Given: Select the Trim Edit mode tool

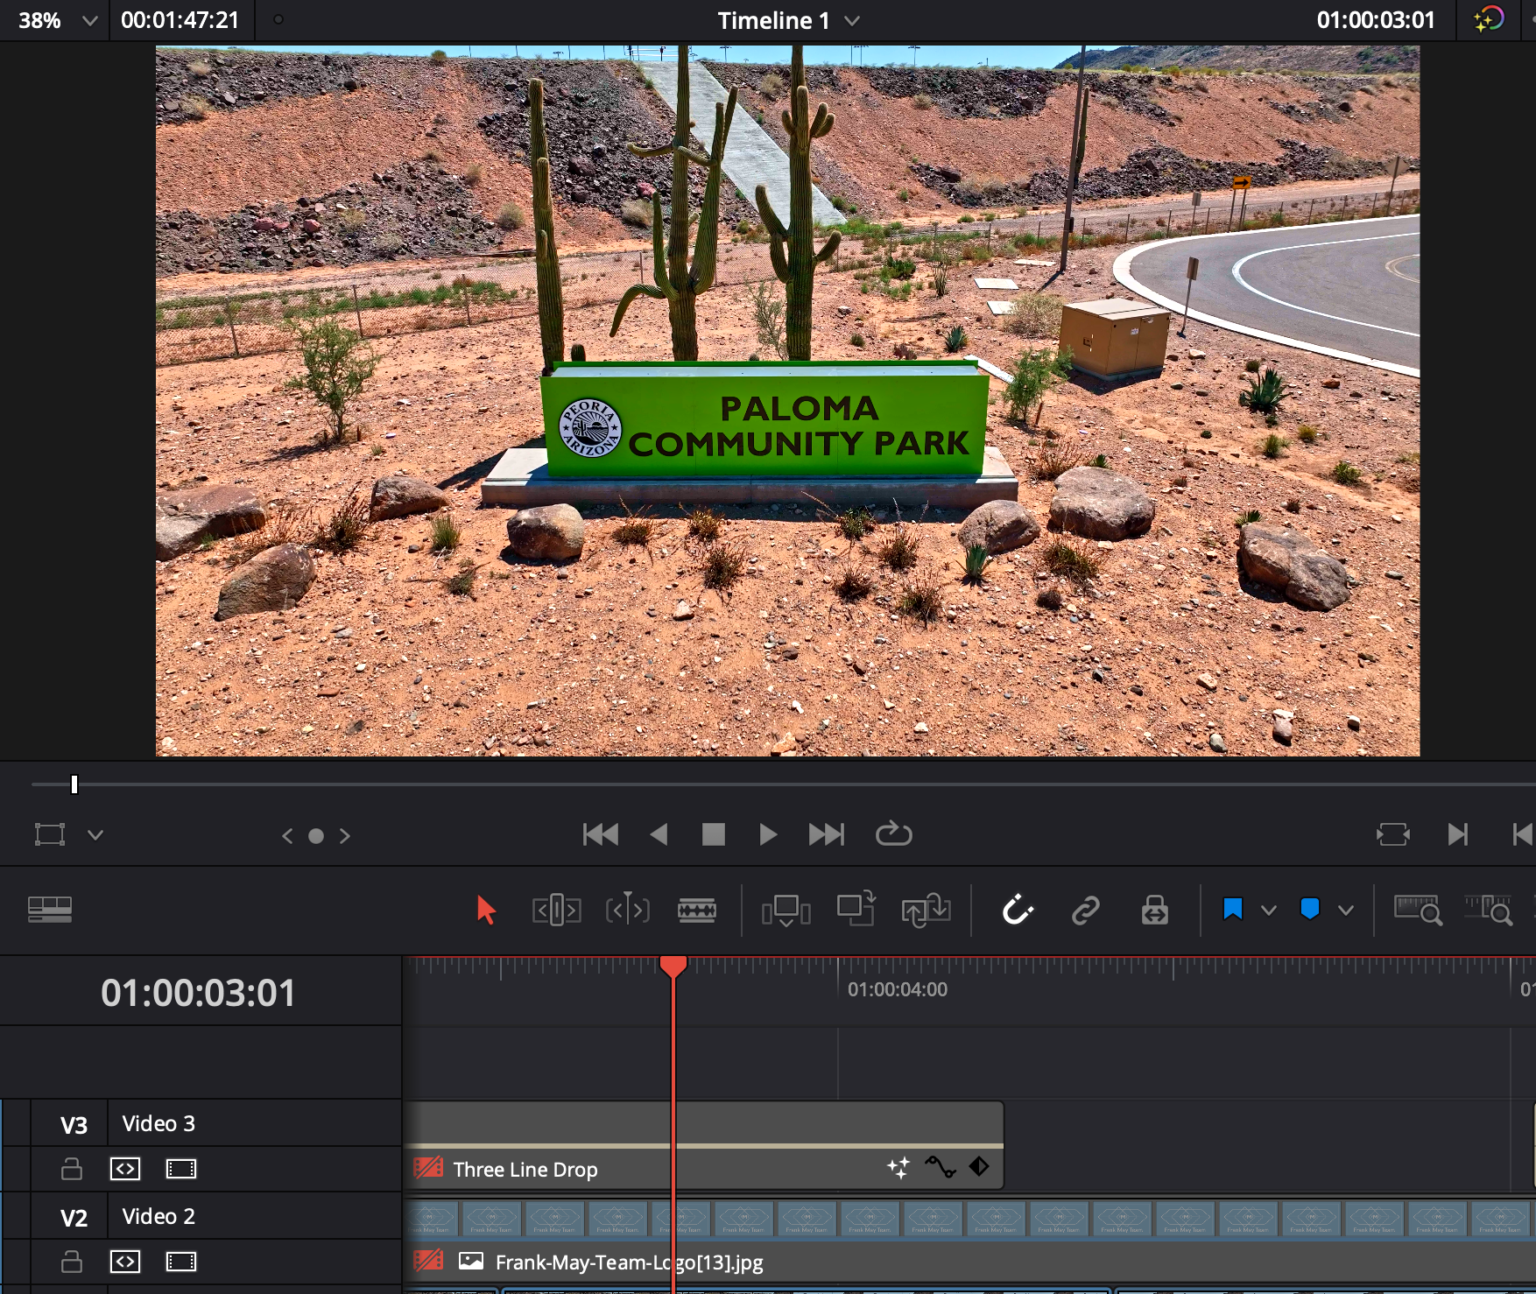Looking at the screenshot, I should pyautogui.click(x=556, y=910).
